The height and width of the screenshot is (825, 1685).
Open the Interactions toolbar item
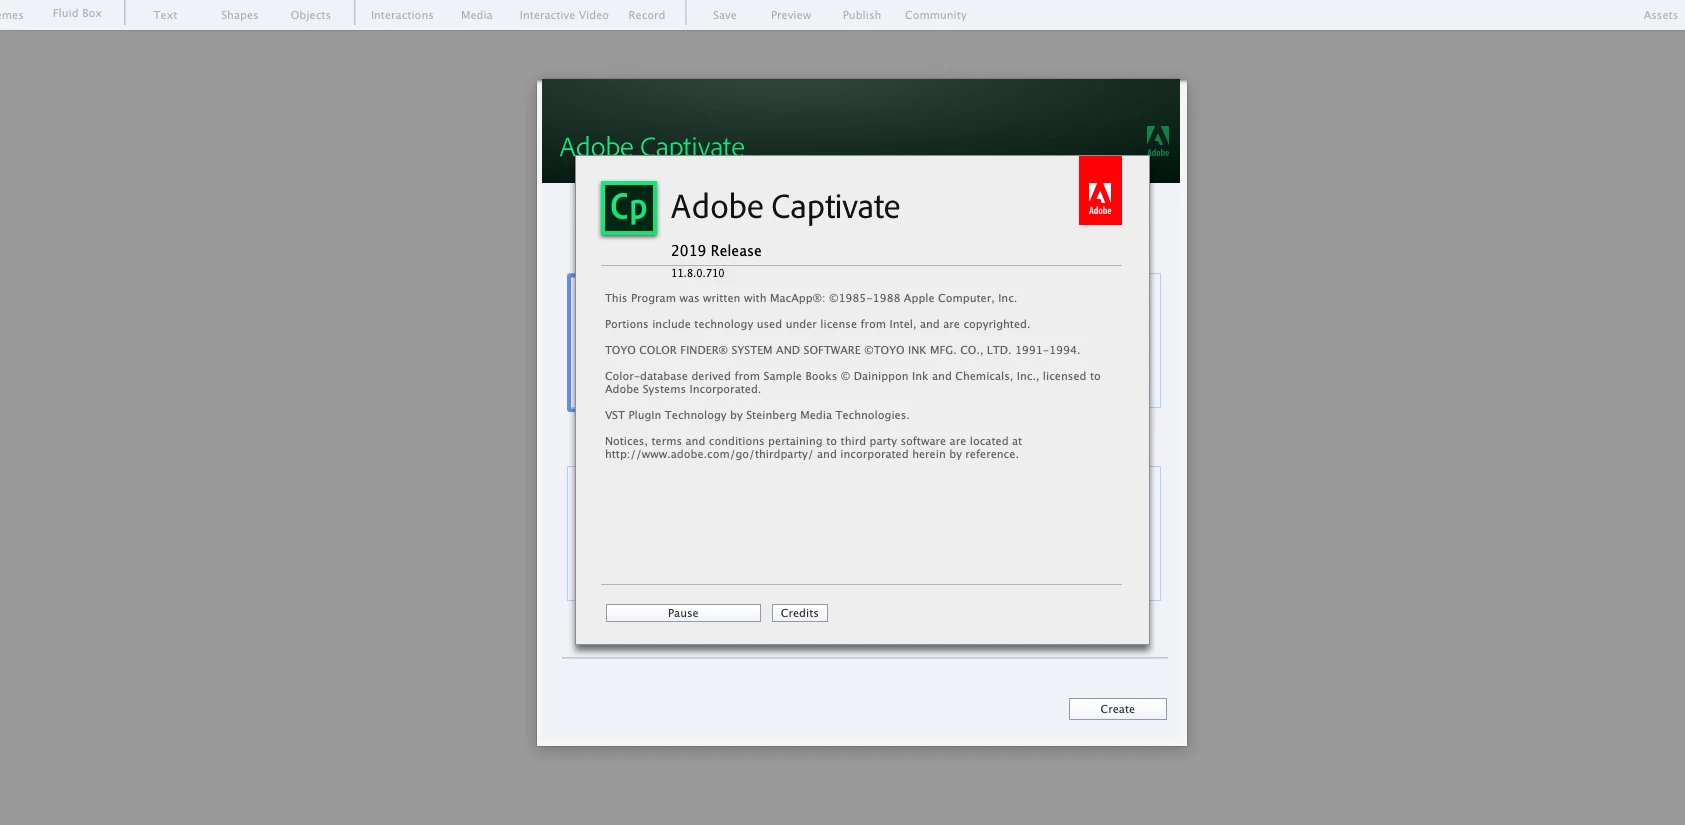[x=402, y=15]
